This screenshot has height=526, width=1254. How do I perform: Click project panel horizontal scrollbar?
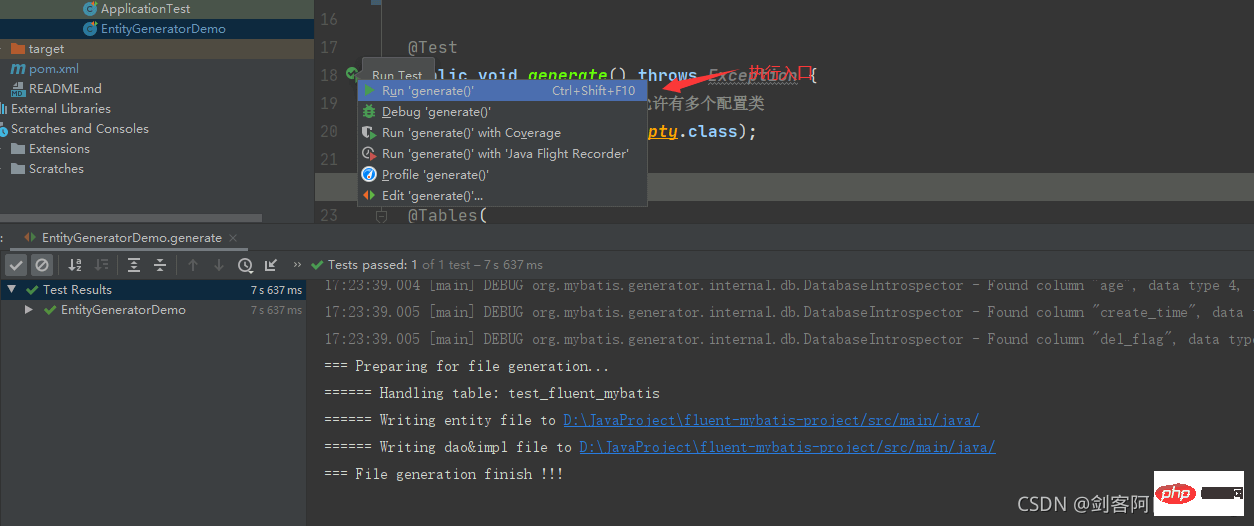[x=130, y=218]
